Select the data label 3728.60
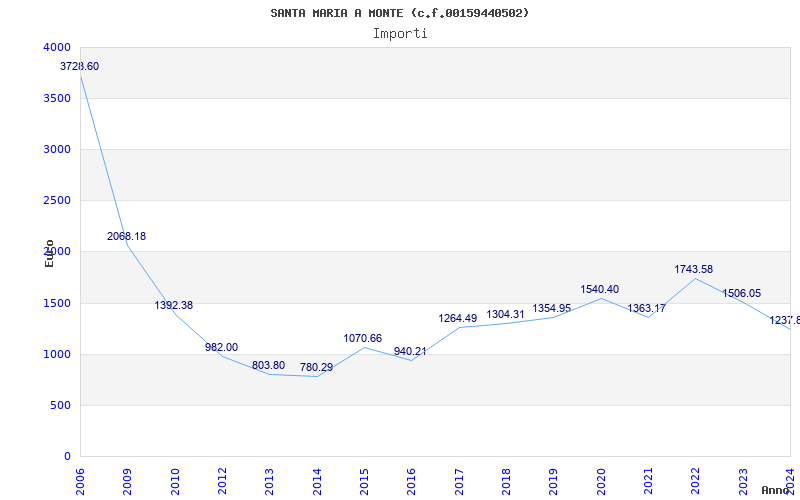 click(80, 66)
